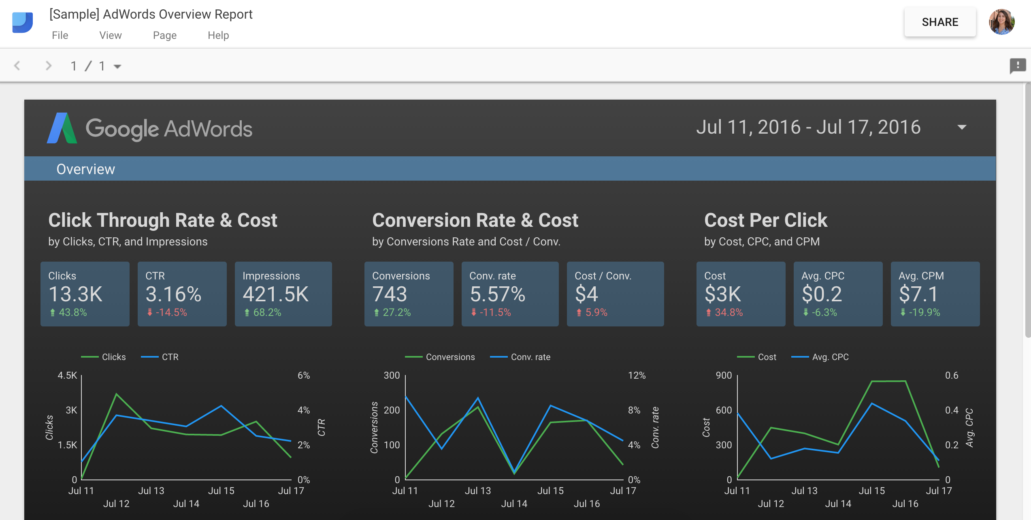Screen dimensions: 1031x520
Task: Toggle the Conversions legend entry
Action: [440, 357]
